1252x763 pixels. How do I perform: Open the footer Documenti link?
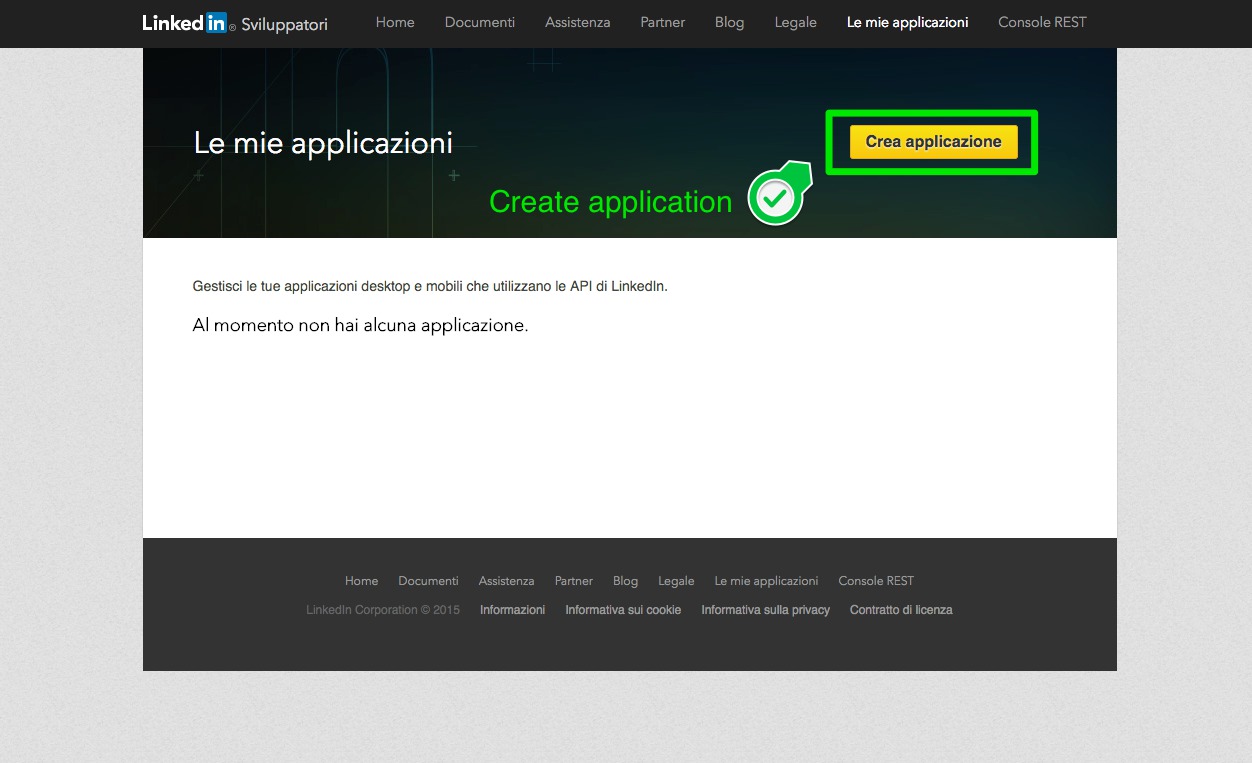428,581
